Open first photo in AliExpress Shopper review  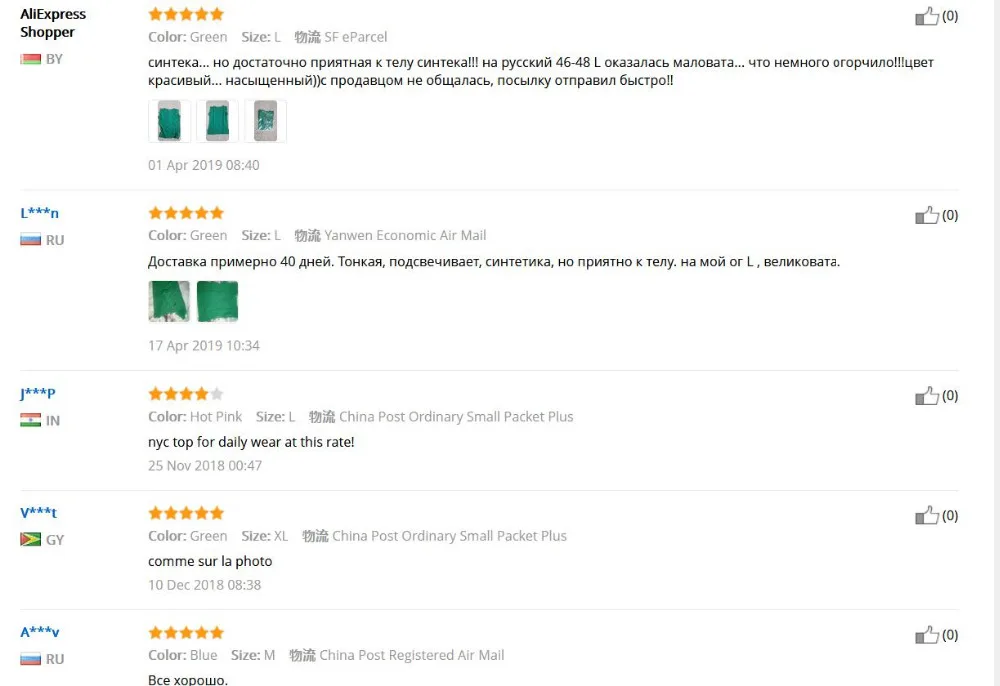(x=169, y=121)
